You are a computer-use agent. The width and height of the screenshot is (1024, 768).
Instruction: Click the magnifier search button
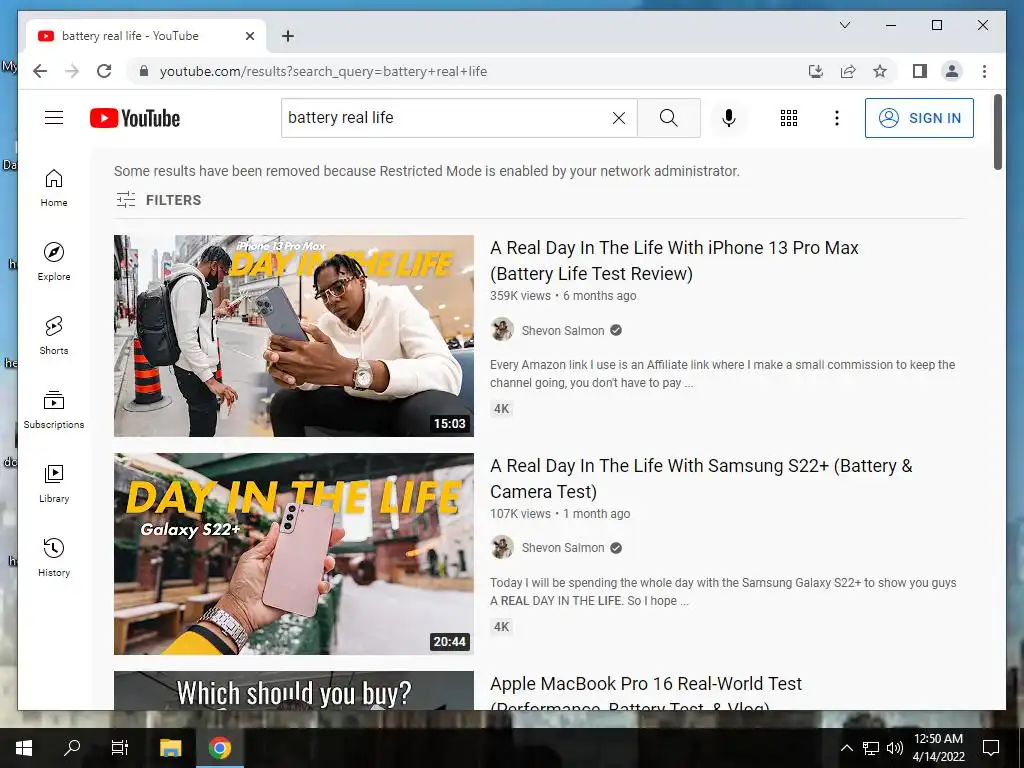click(669, 118)
